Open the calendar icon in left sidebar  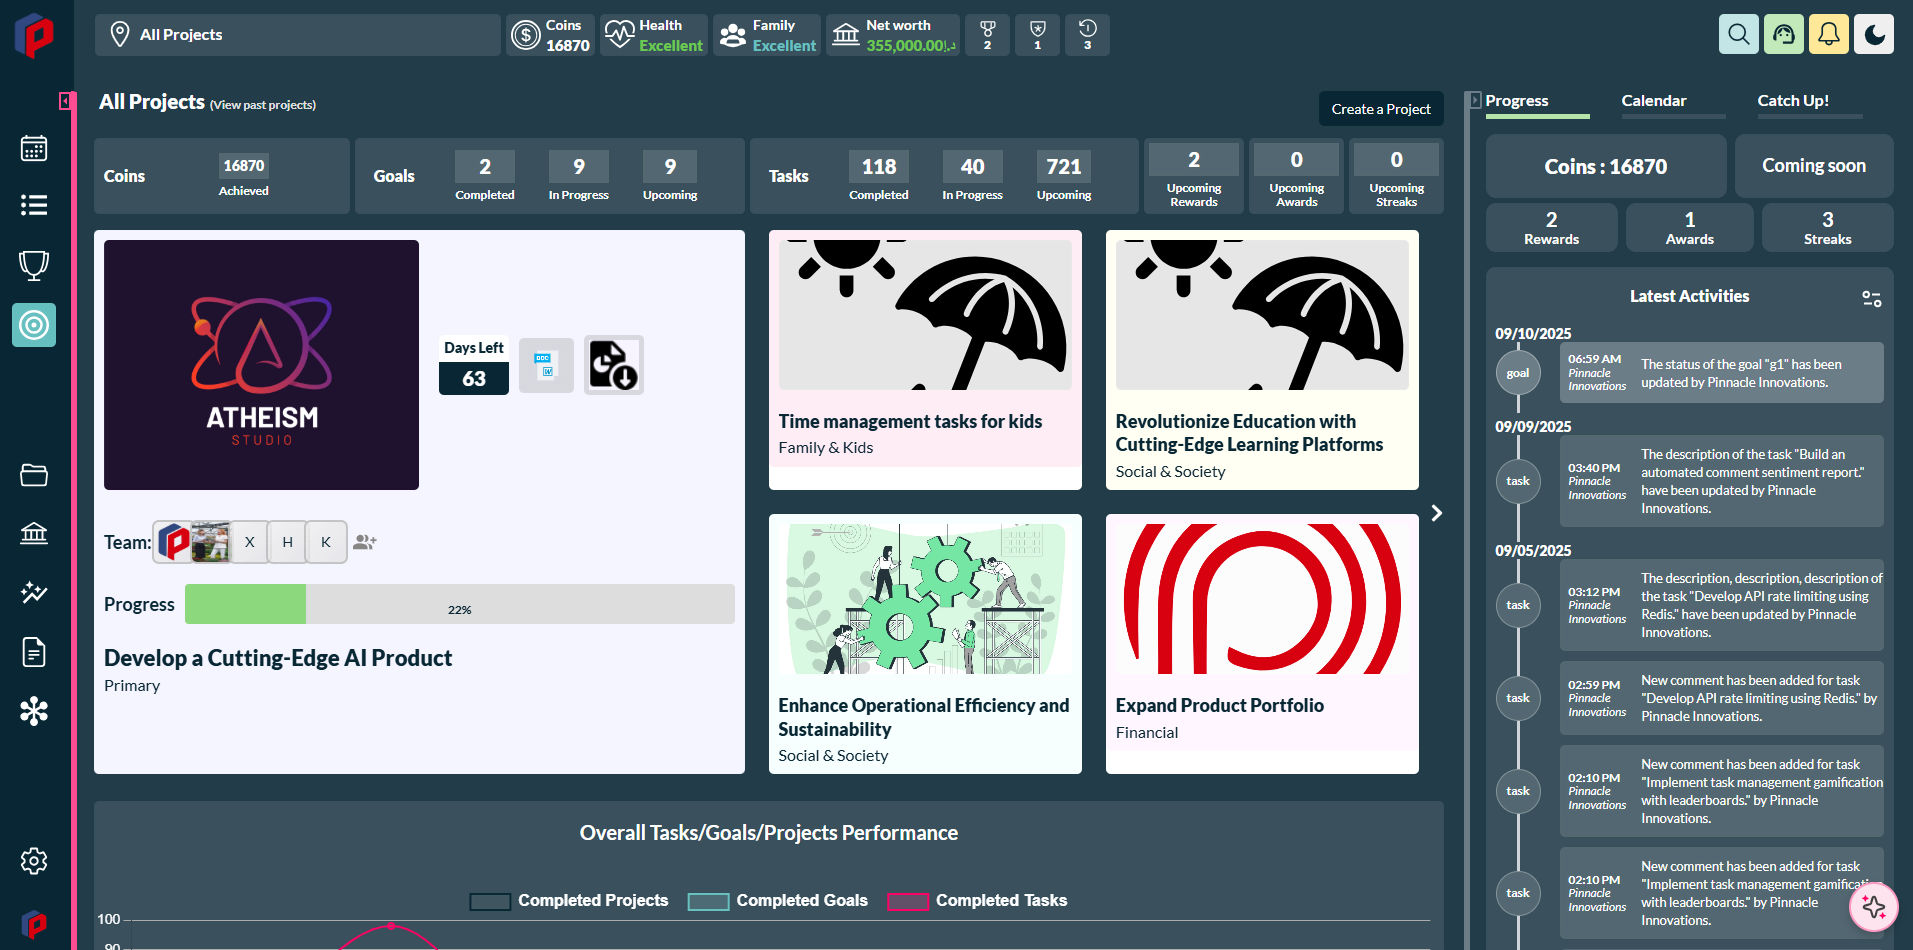tap(34, 149)
